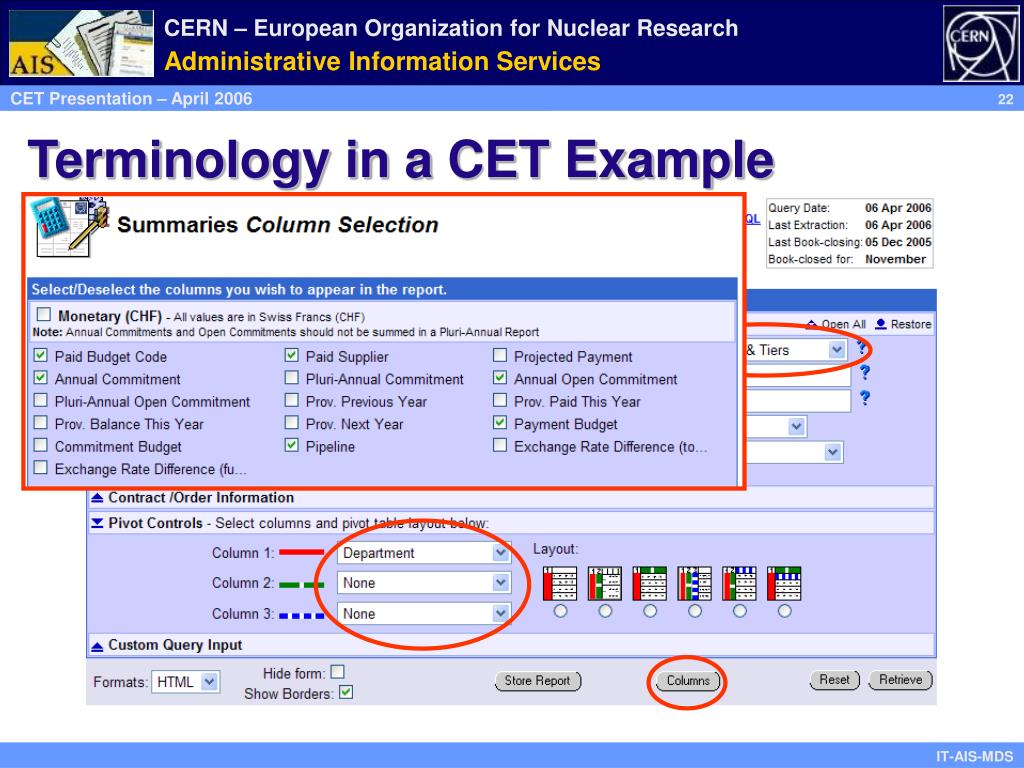Select the second layout radio button
Image resolution: width=1024 pixels, height=768 pixels.
pos(605,611)
